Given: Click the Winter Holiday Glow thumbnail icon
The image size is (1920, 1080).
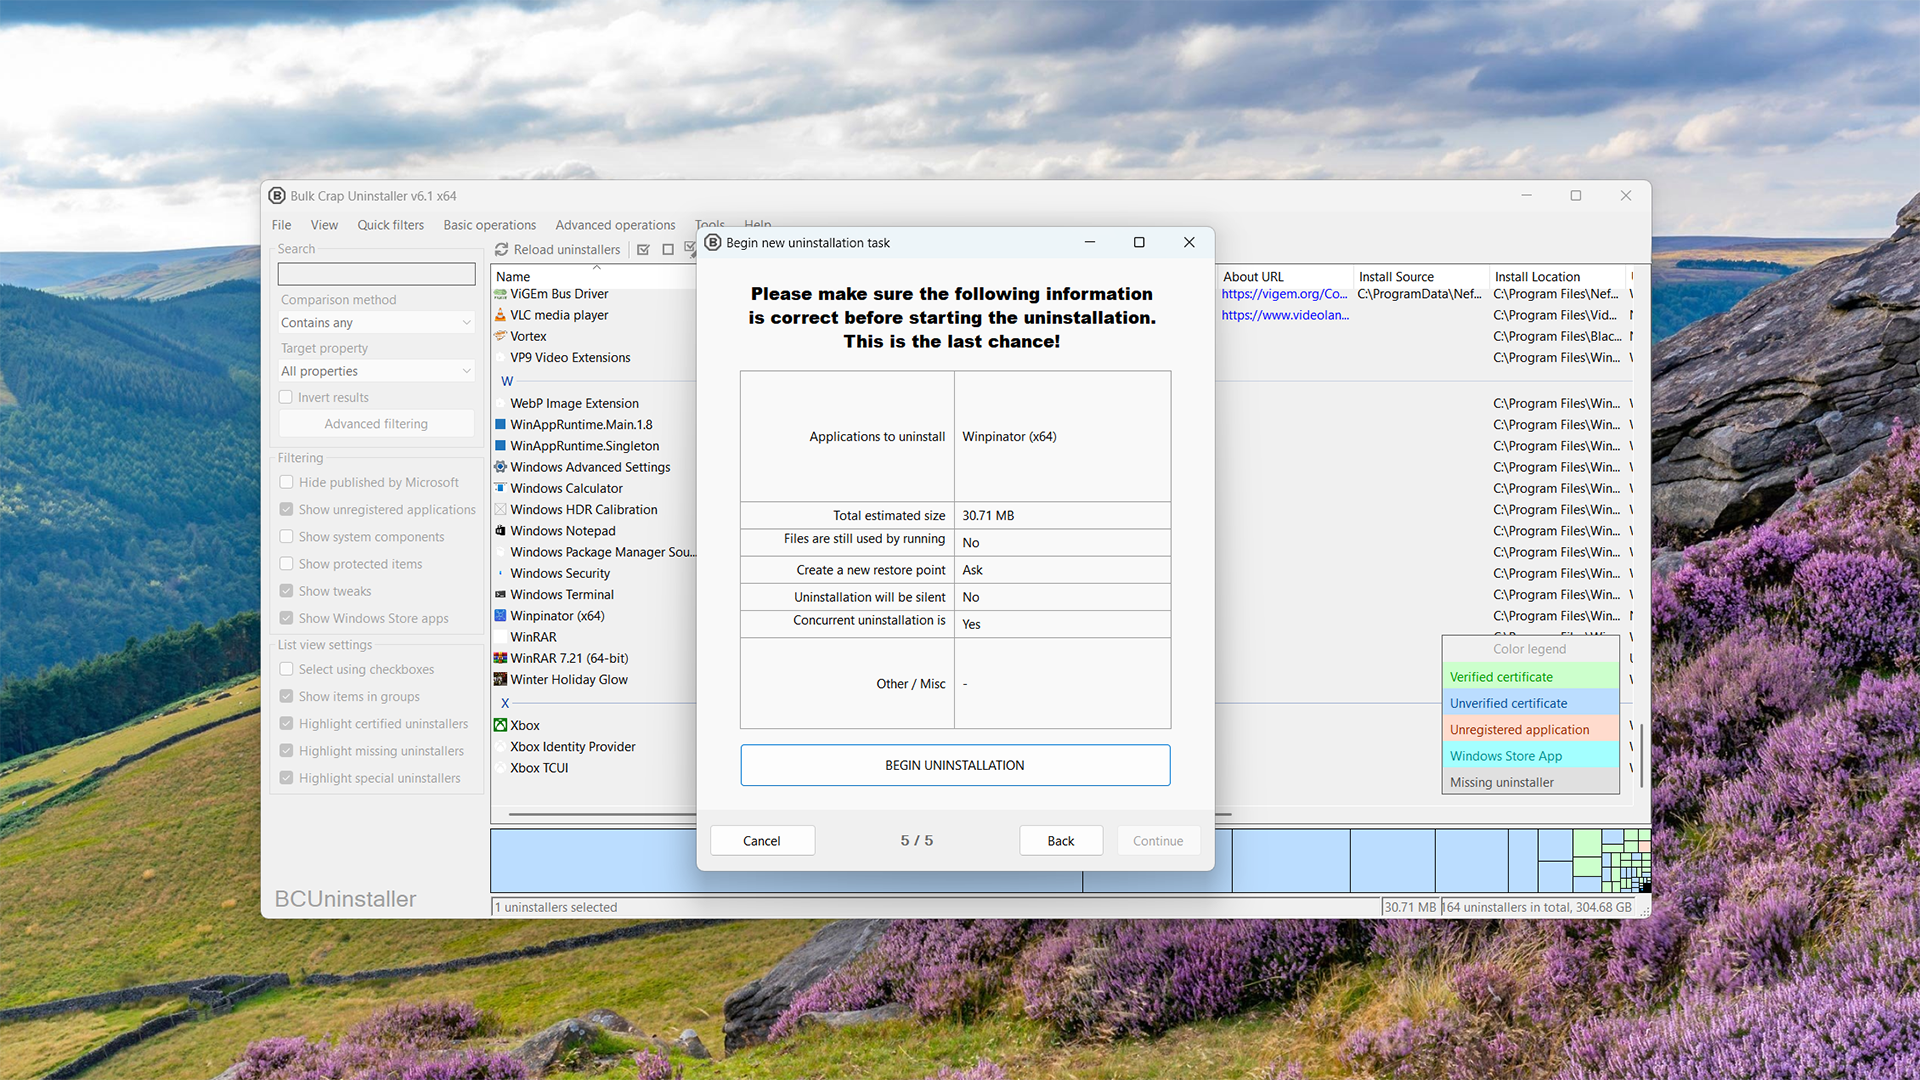Looking at the screenshot, I should click(500, 680).
